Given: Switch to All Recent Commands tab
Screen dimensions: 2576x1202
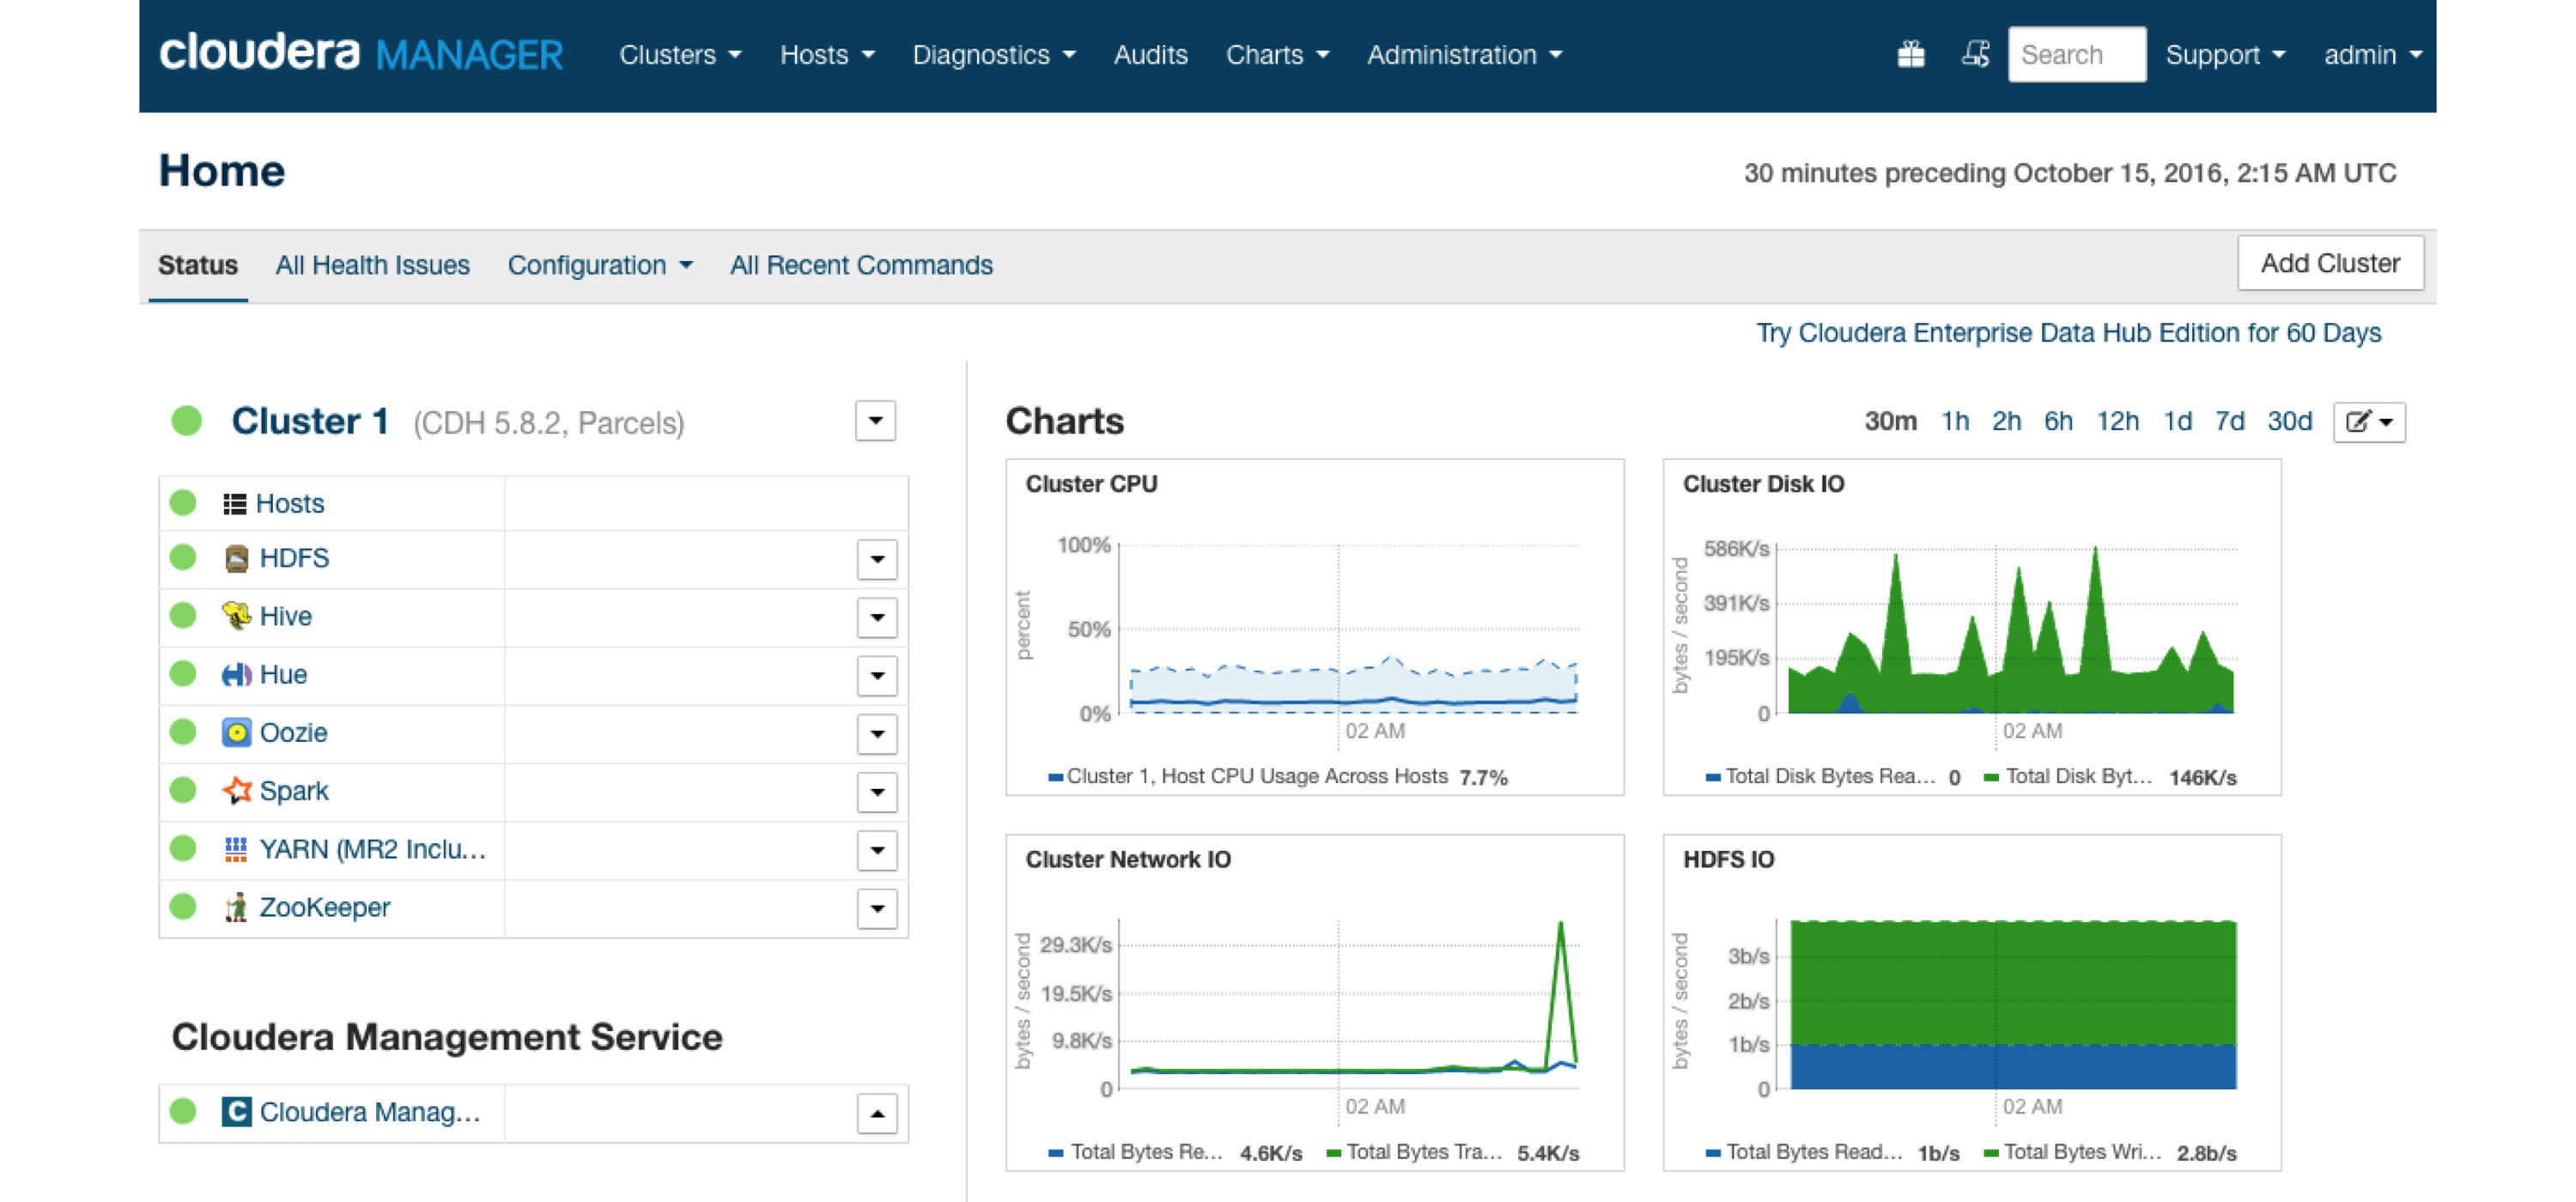Looking at the screenshot, I should [861, 265].
